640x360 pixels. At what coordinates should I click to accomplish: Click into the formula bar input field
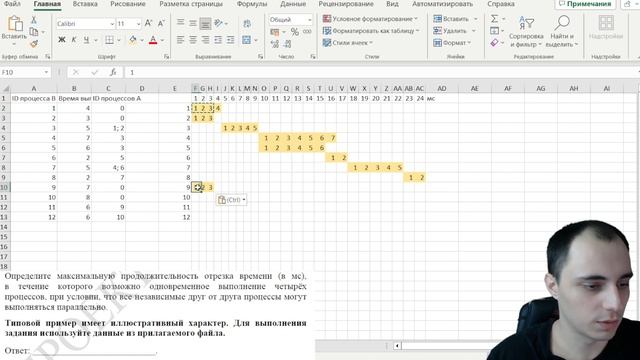(x=381, y=72)
